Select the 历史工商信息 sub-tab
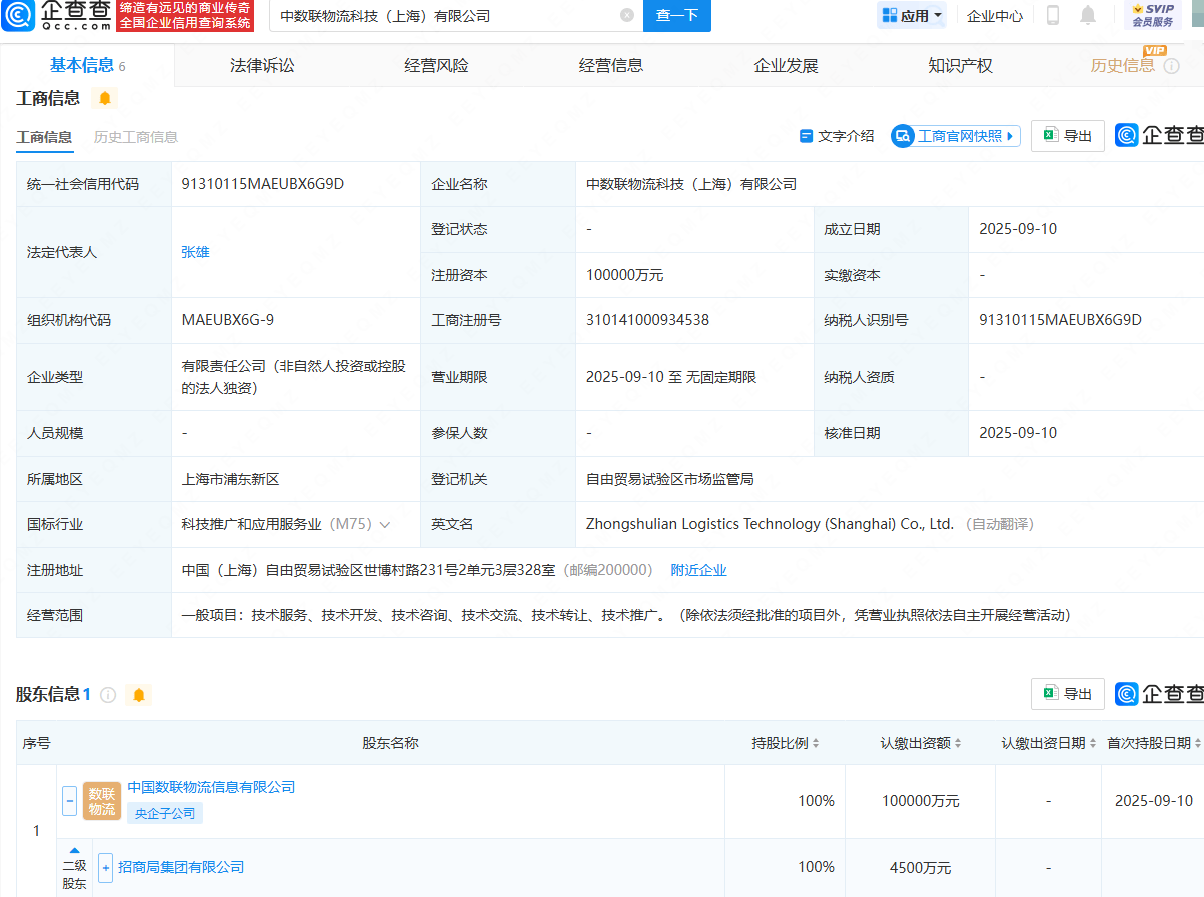 click(x=136, y=137)
